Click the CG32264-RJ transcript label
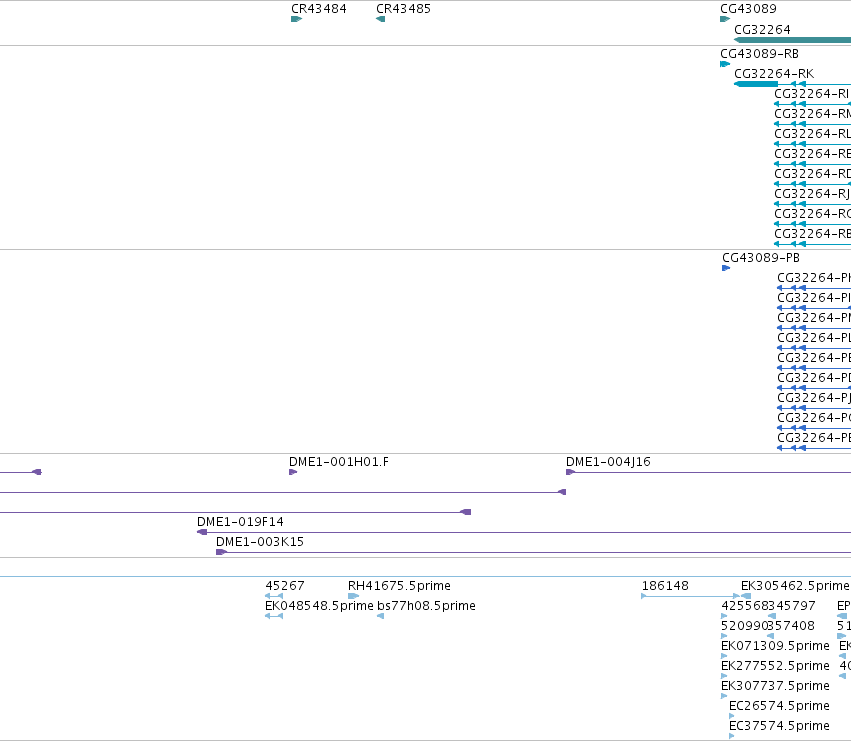Image resolution: width=851 pixels, height=741 pixels. tap(812, 194)
